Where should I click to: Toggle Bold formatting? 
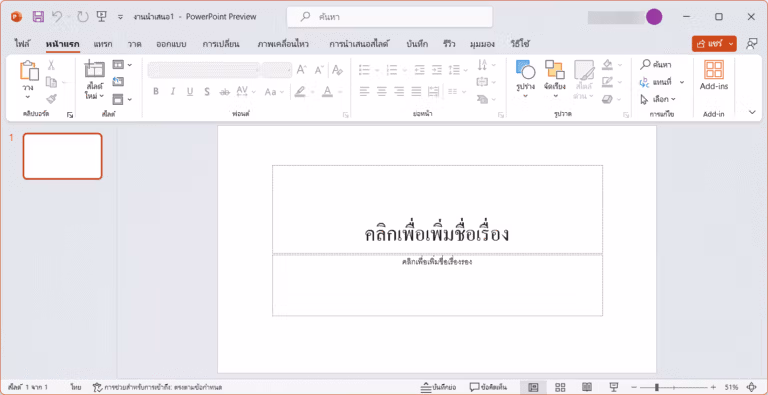156,92
